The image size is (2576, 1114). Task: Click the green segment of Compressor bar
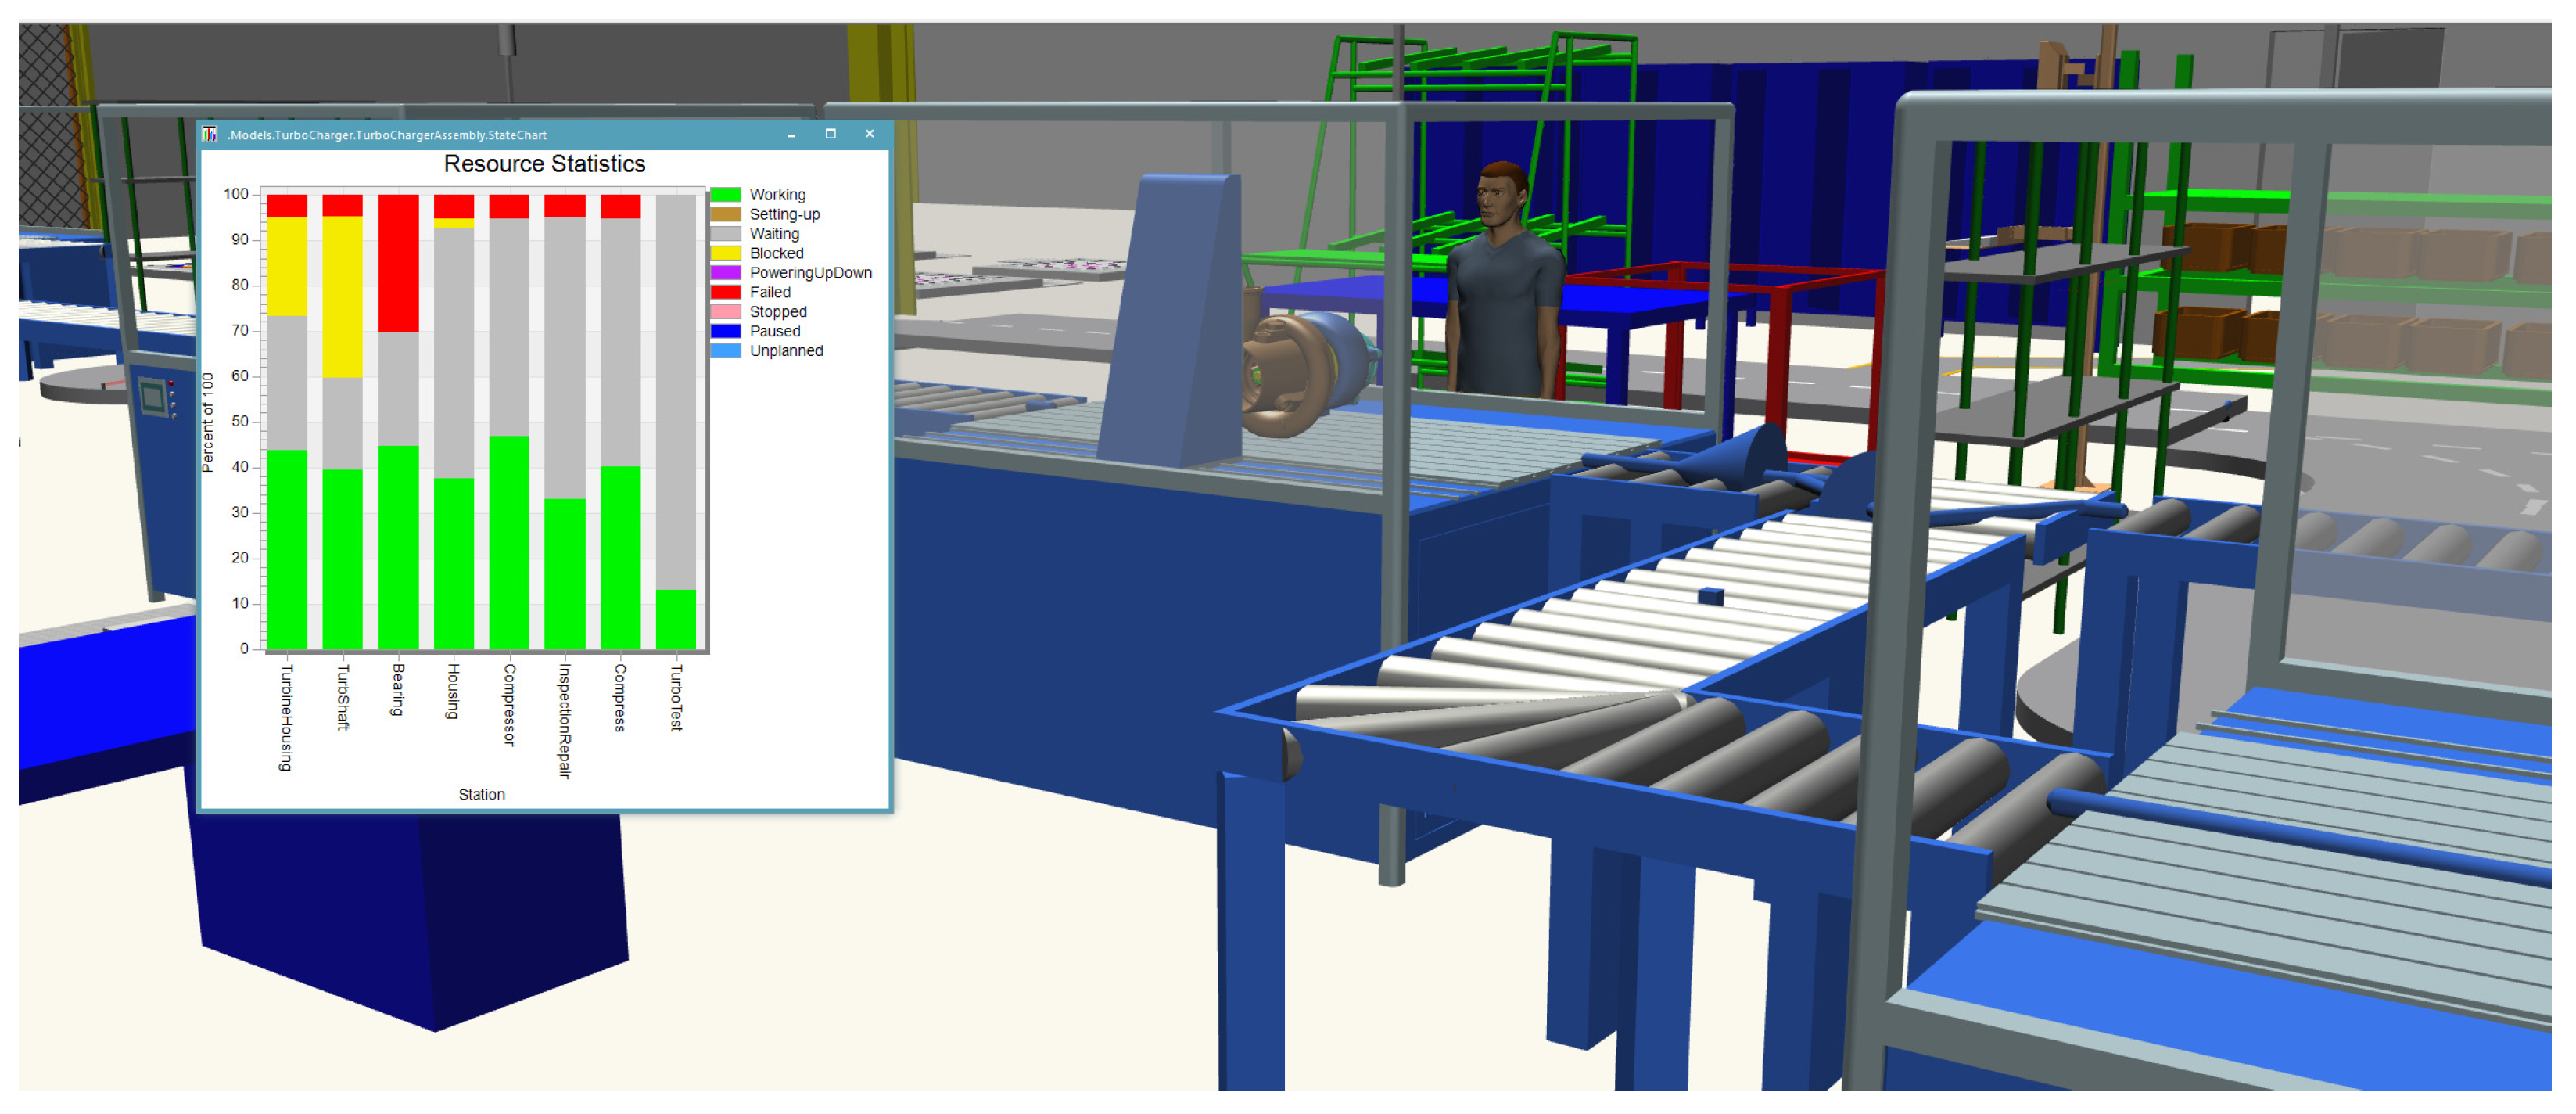[509, 543]
